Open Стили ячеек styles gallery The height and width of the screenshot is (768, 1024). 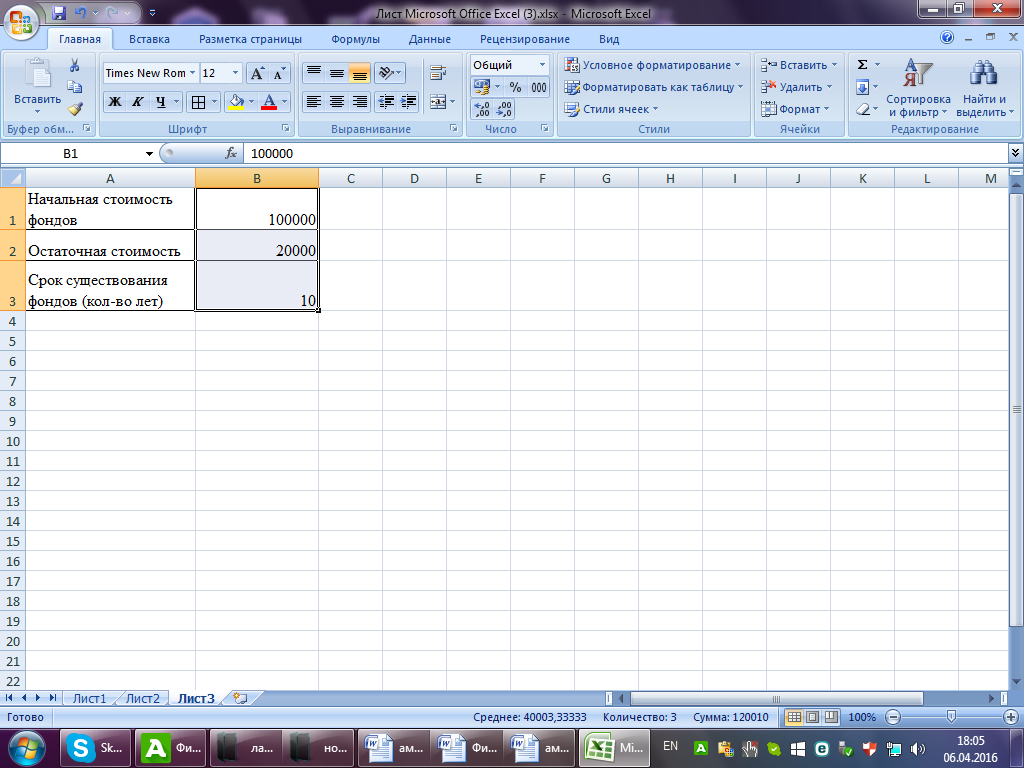tap(611, 109)
